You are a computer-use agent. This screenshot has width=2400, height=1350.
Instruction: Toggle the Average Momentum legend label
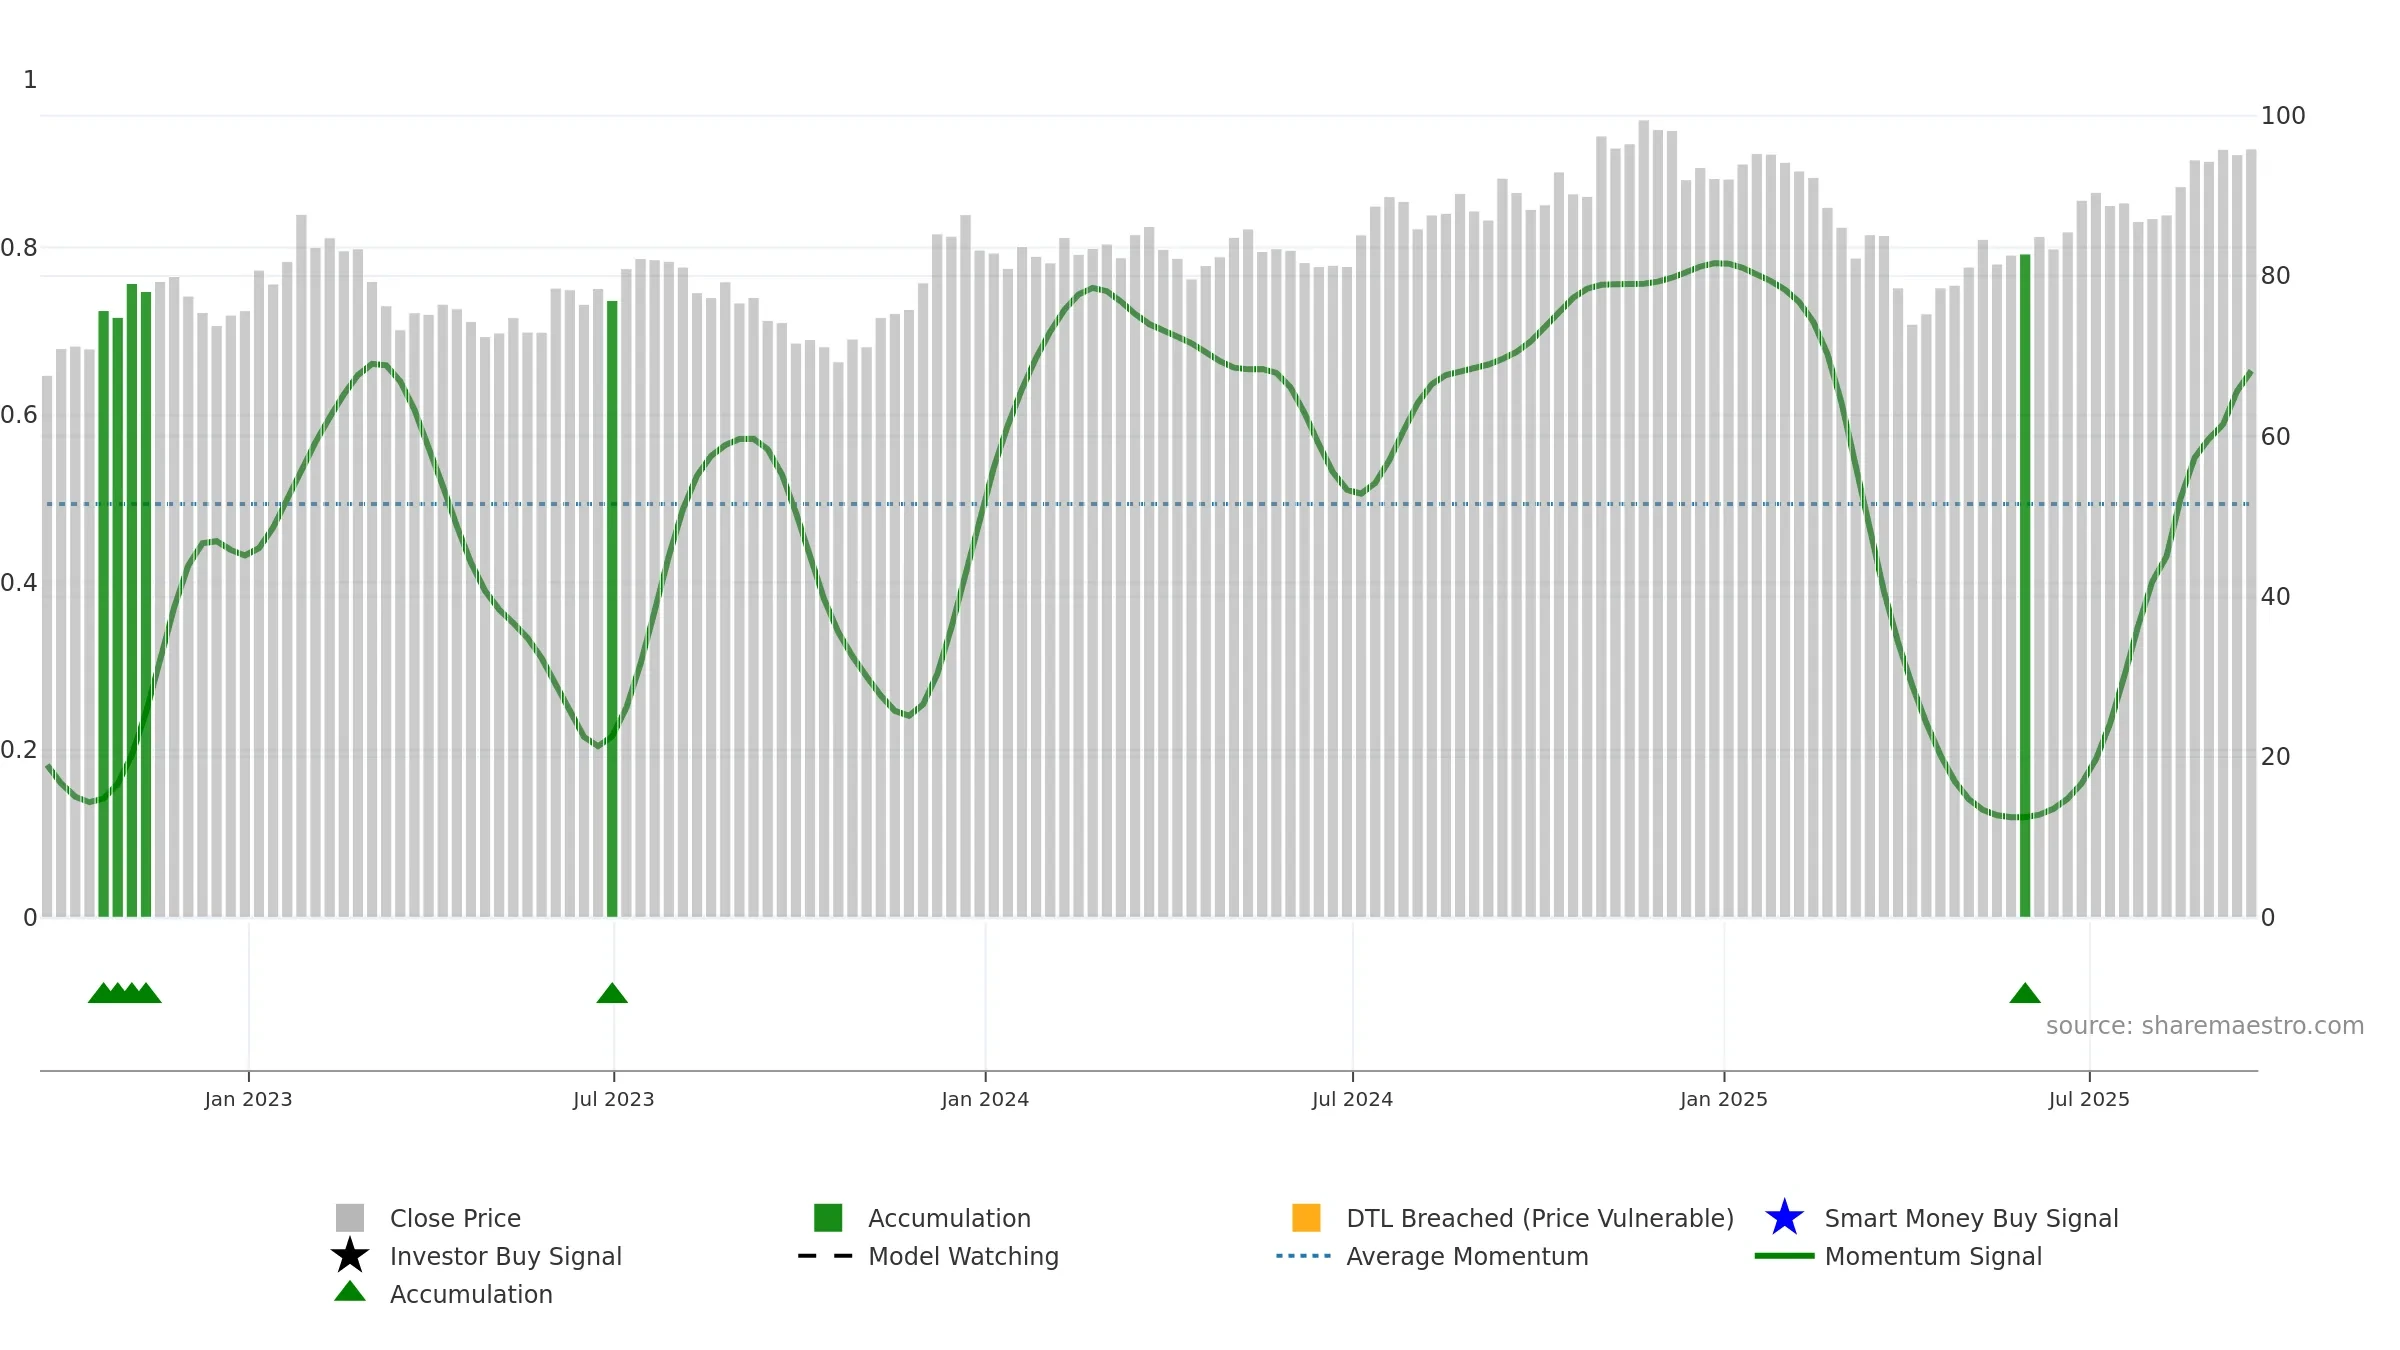click(1467, 1256)
